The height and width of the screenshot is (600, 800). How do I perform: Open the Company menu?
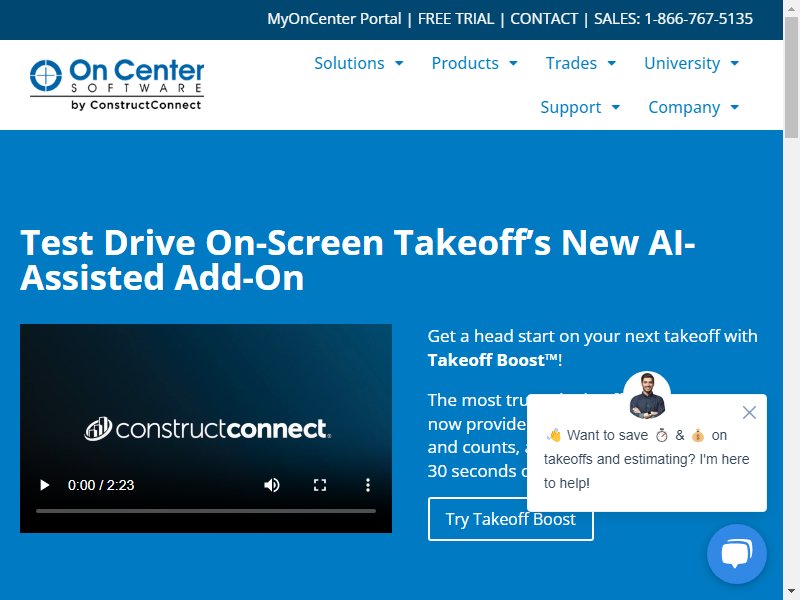click(x=684, y=107)
